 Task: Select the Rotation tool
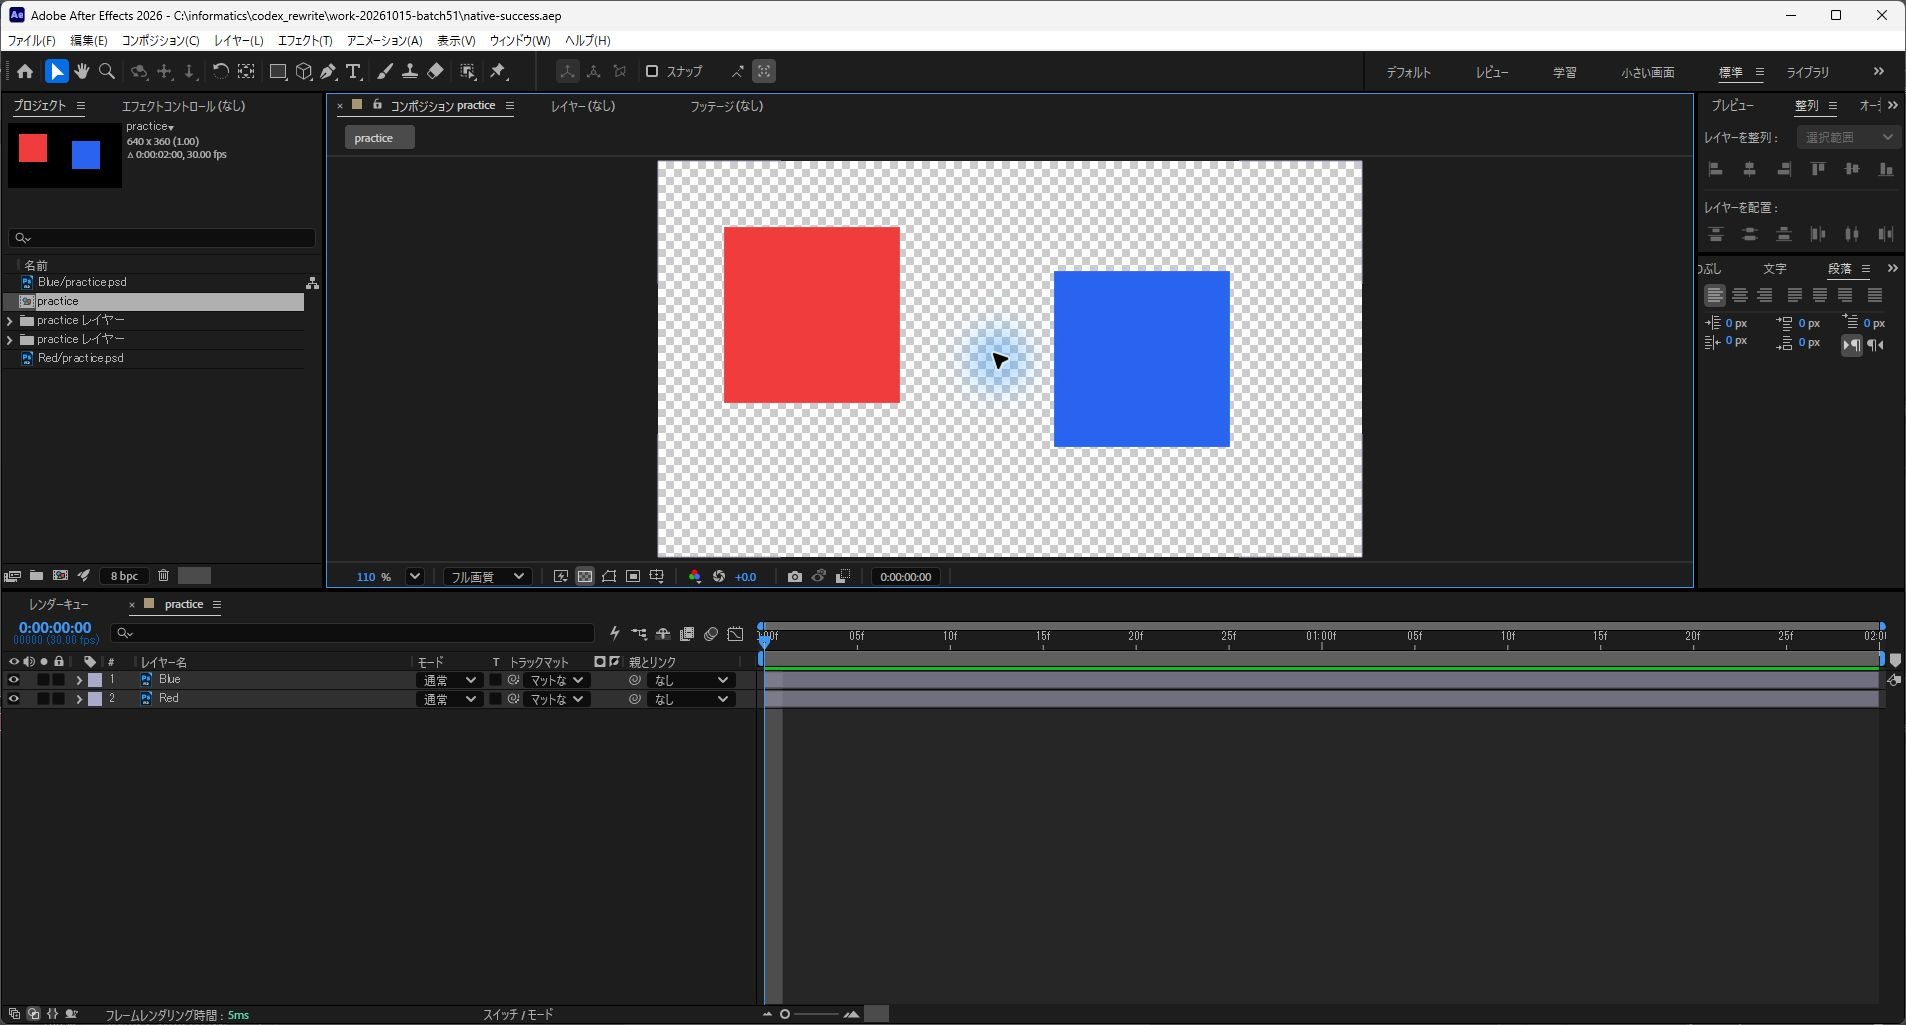tap(220, 72)
